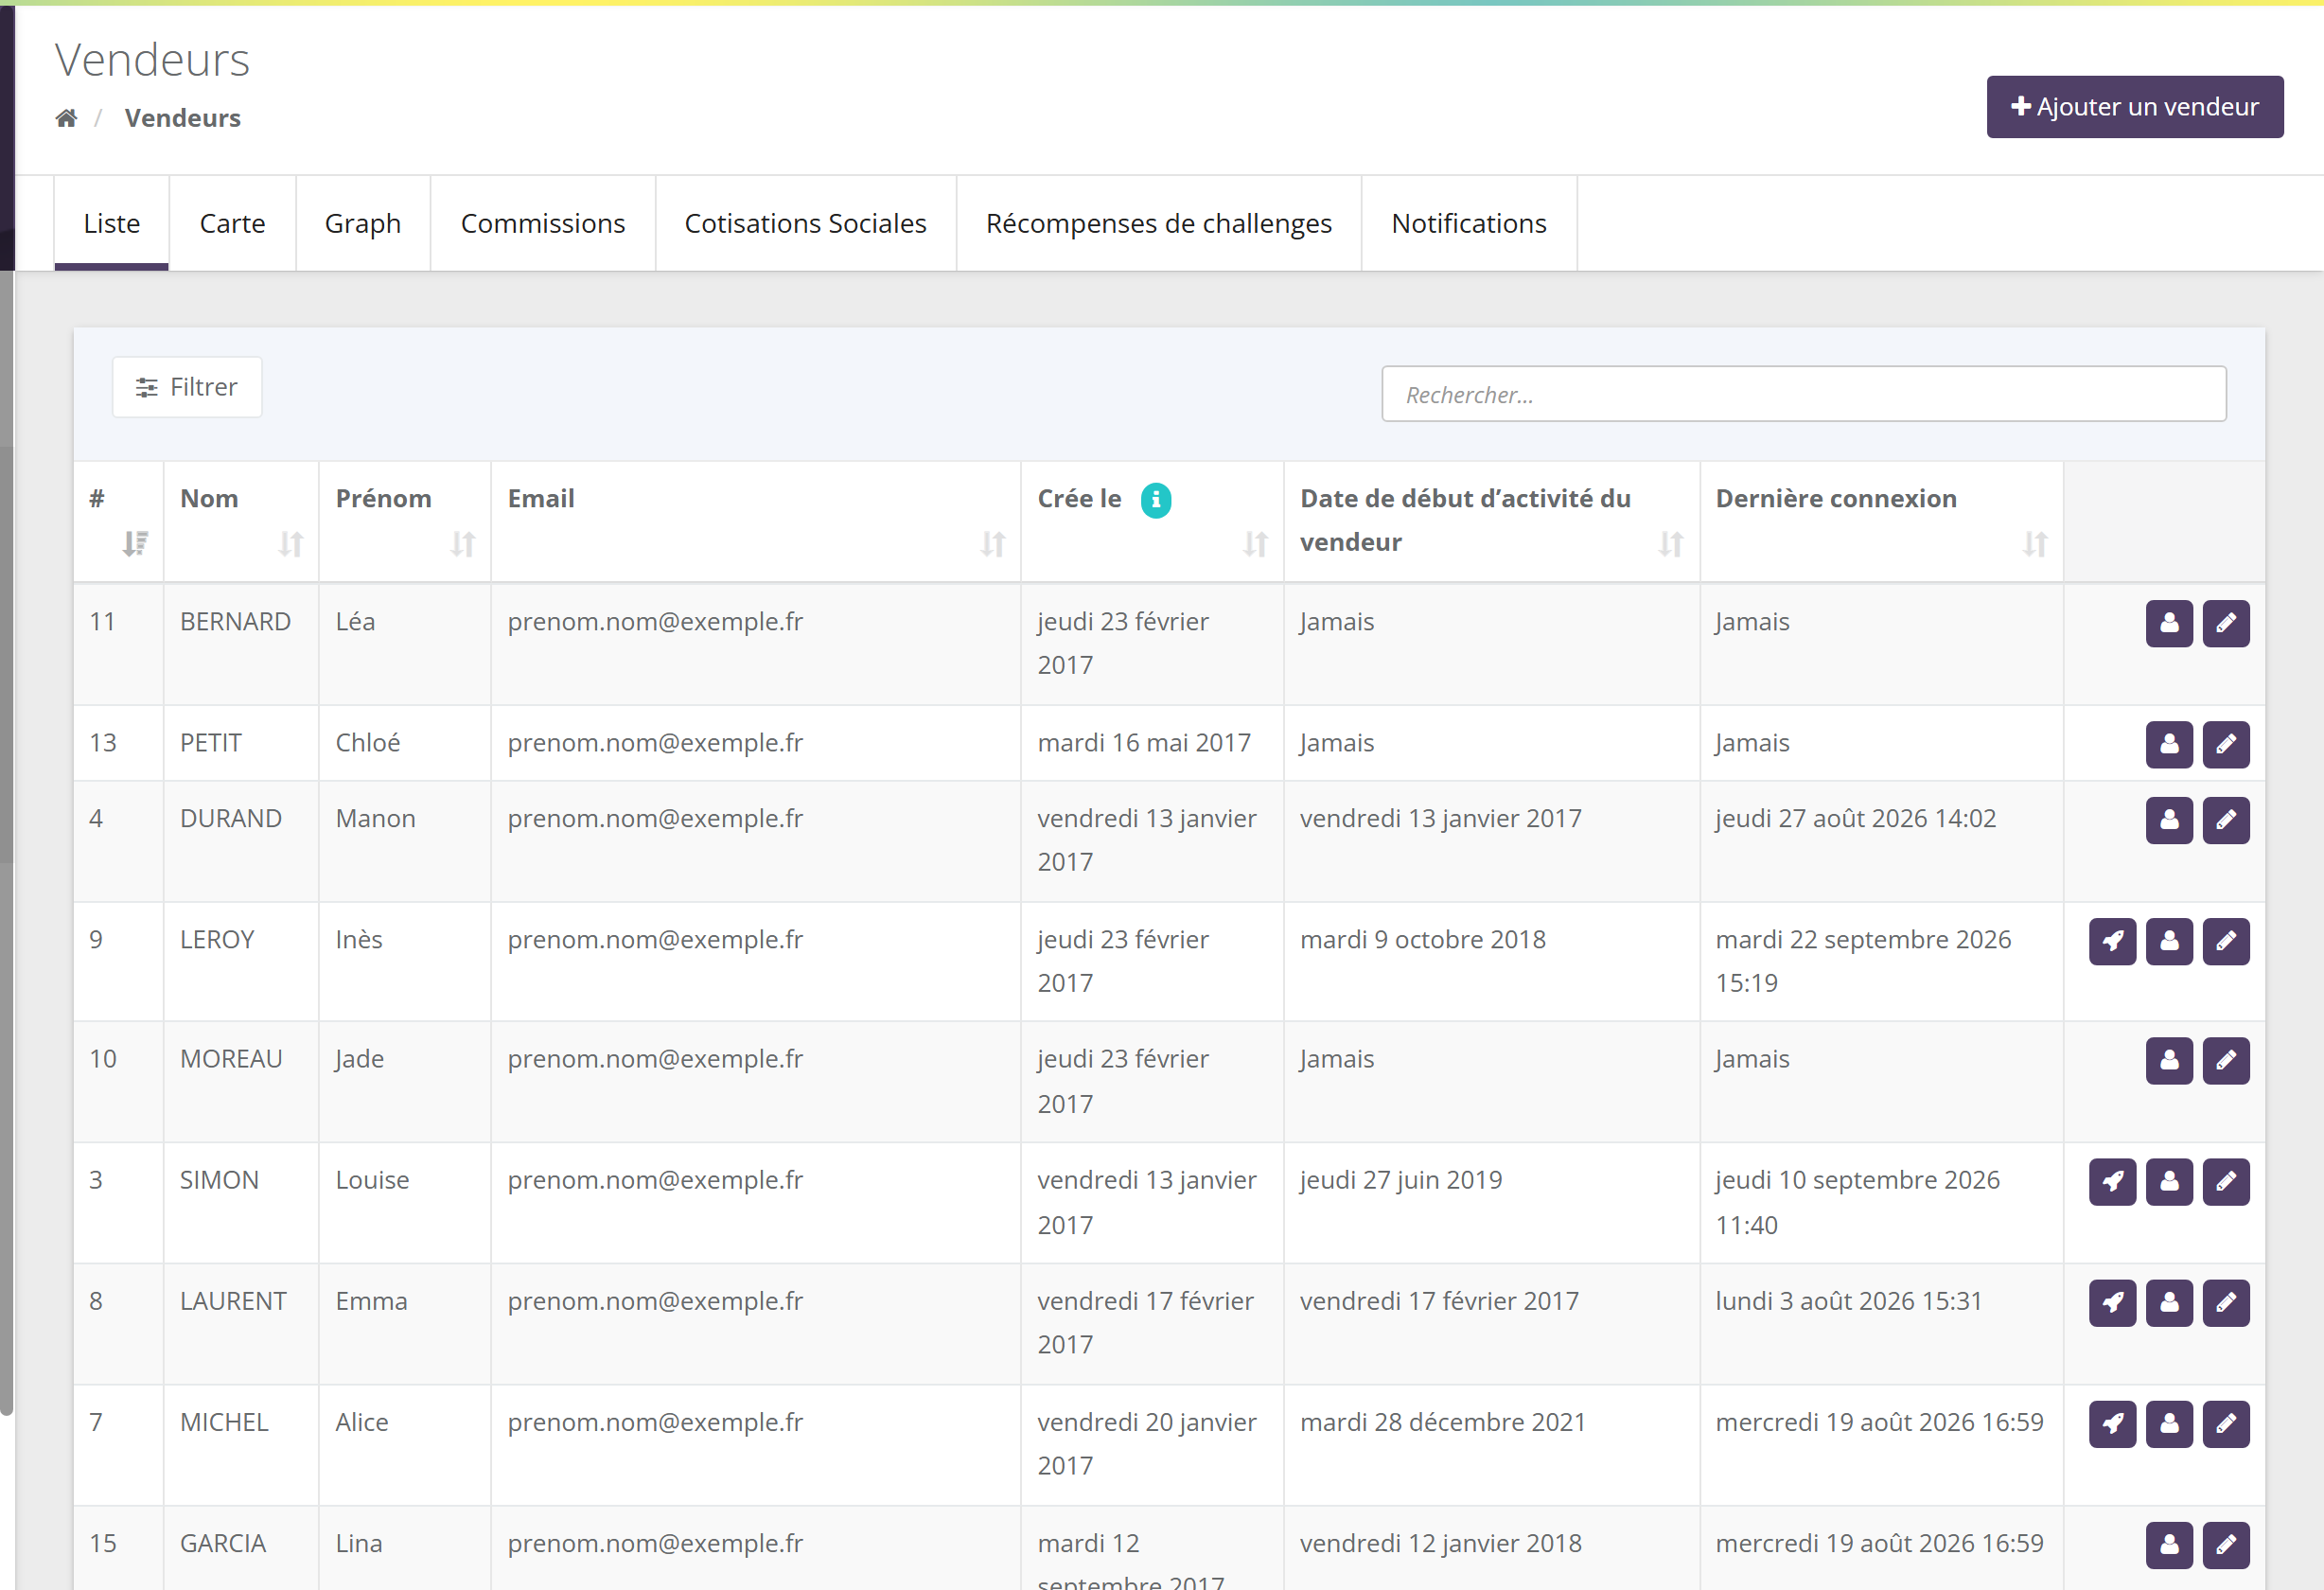Switch to the Carte tab
This screenshot has width=2324, height=1590.
tap(232, 223)
